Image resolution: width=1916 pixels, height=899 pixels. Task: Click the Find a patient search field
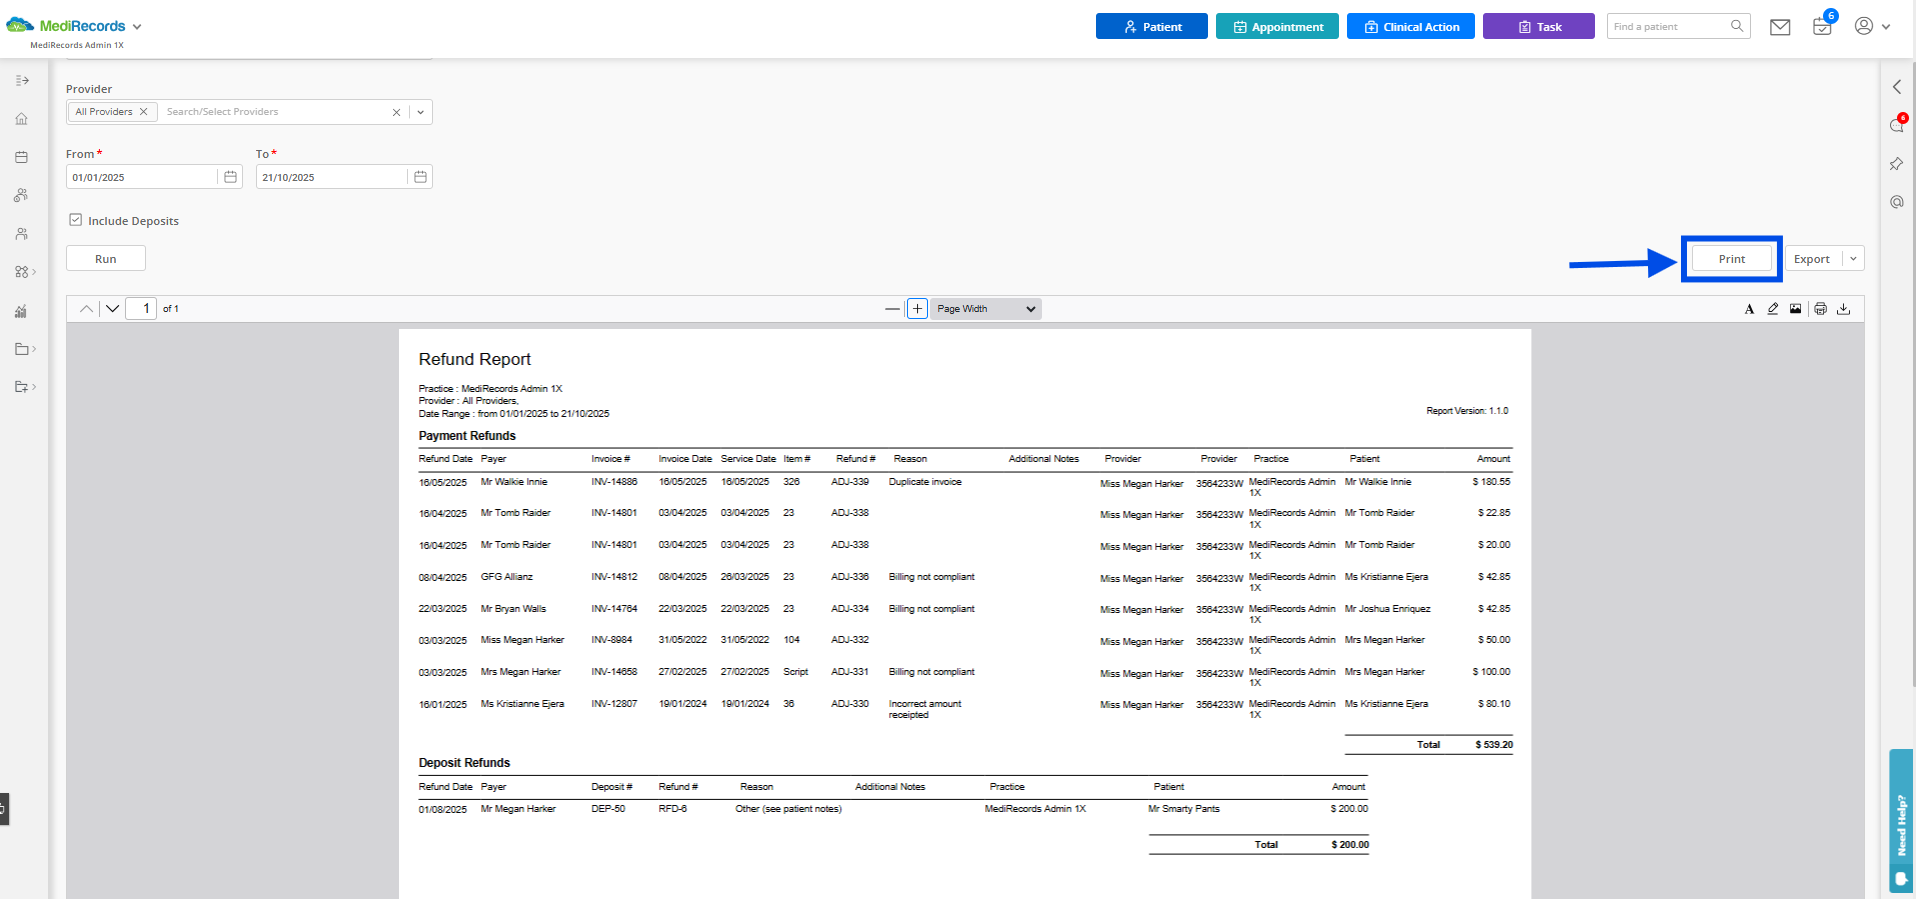click(x=1669, y=27)
